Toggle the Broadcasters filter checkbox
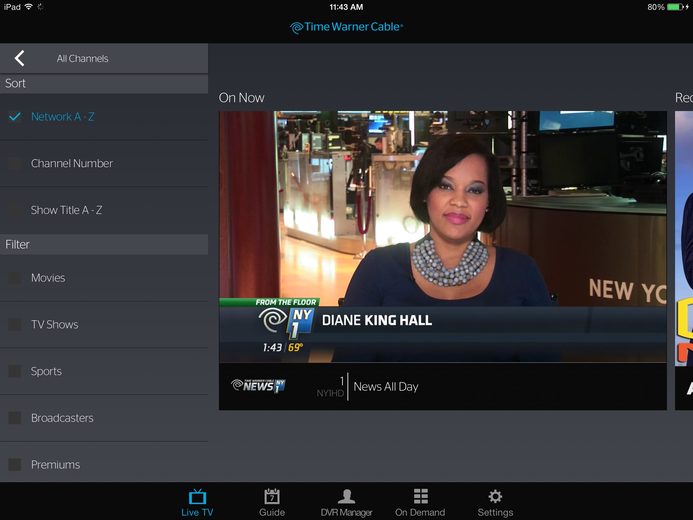This screenshot has height=520, width=693. (15, 418)
